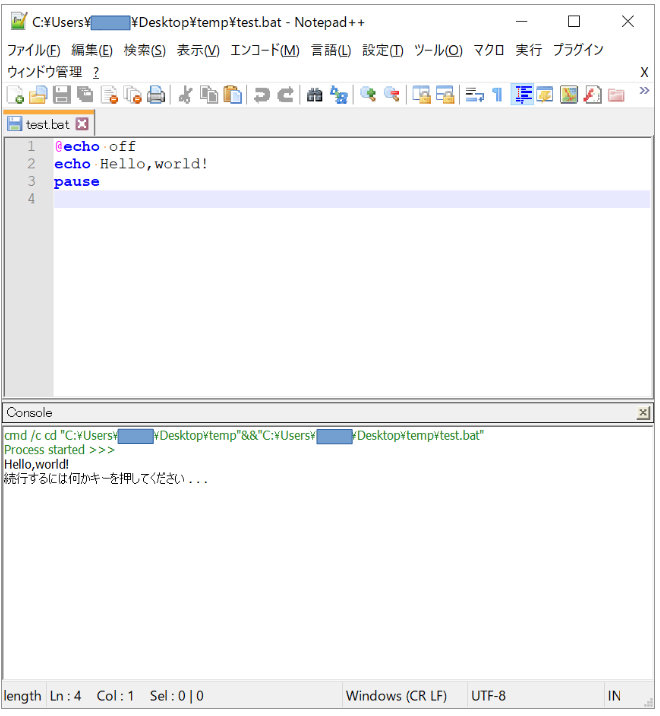Click the Save All icon
Screen dimensions: 660x716
click(x=85, y=95)
